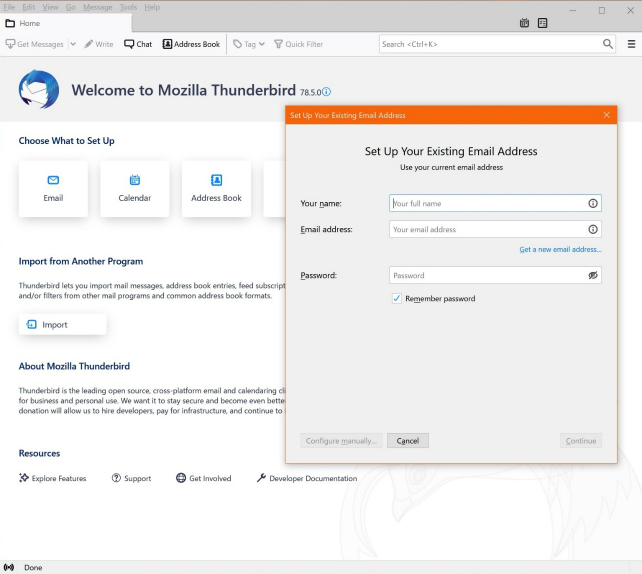Viewport: 642px width, 574px height.
Task: Click the Thunderbird logo
Action: (x=38, y=89)
